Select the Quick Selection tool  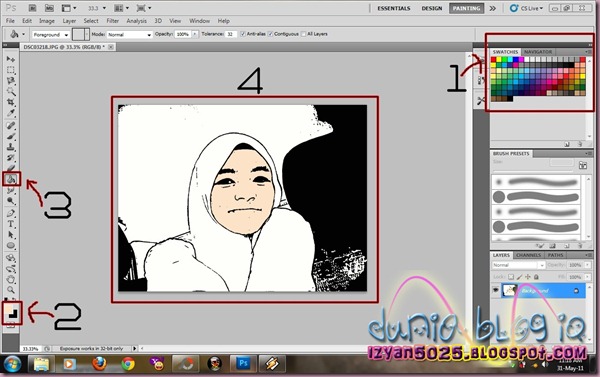[11, 91]
